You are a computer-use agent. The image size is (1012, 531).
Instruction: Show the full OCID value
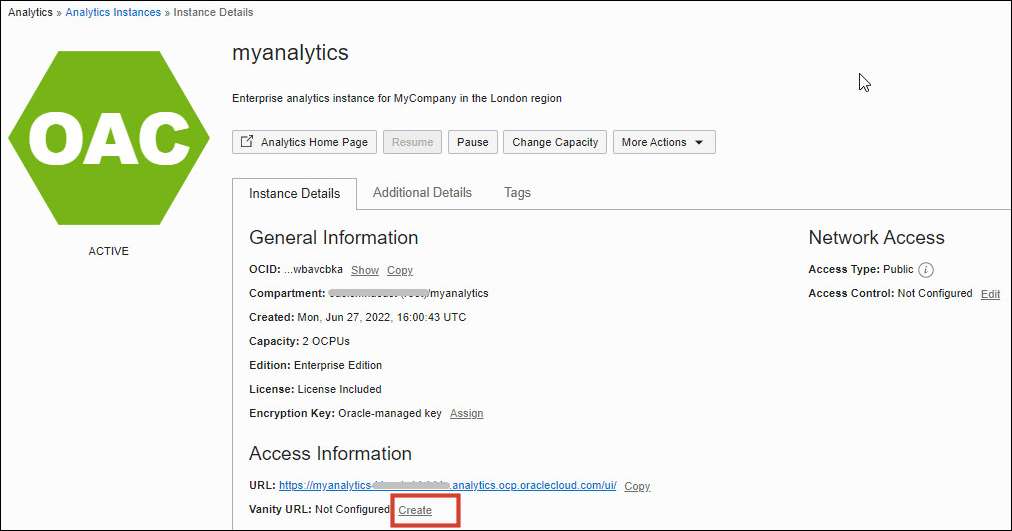(x=365, y=270)
